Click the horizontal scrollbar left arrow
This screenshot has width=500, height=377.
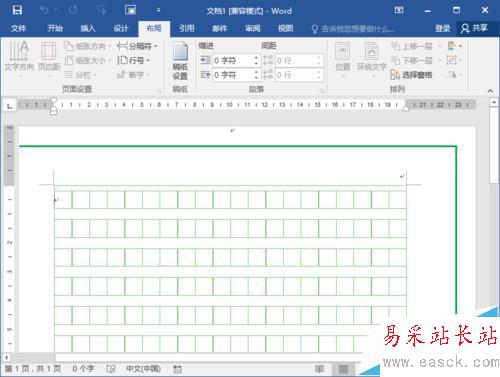[x=7, y=357]
